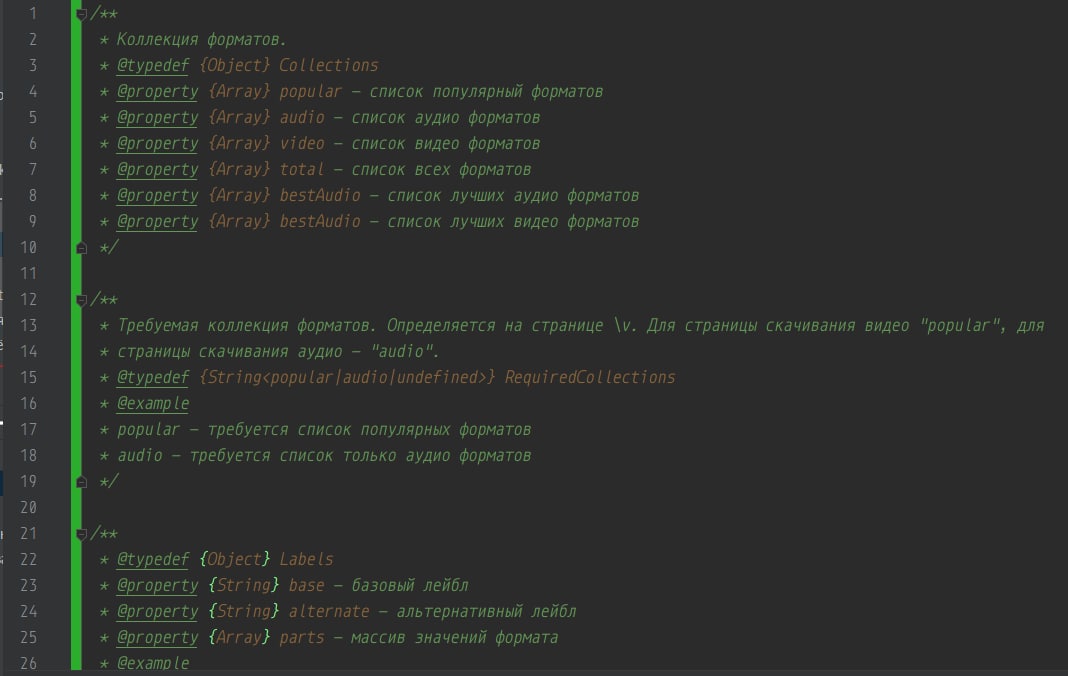Collapse the JSDoc block starting on line 12
The image size is (1068, 676).
pos(82,299)
